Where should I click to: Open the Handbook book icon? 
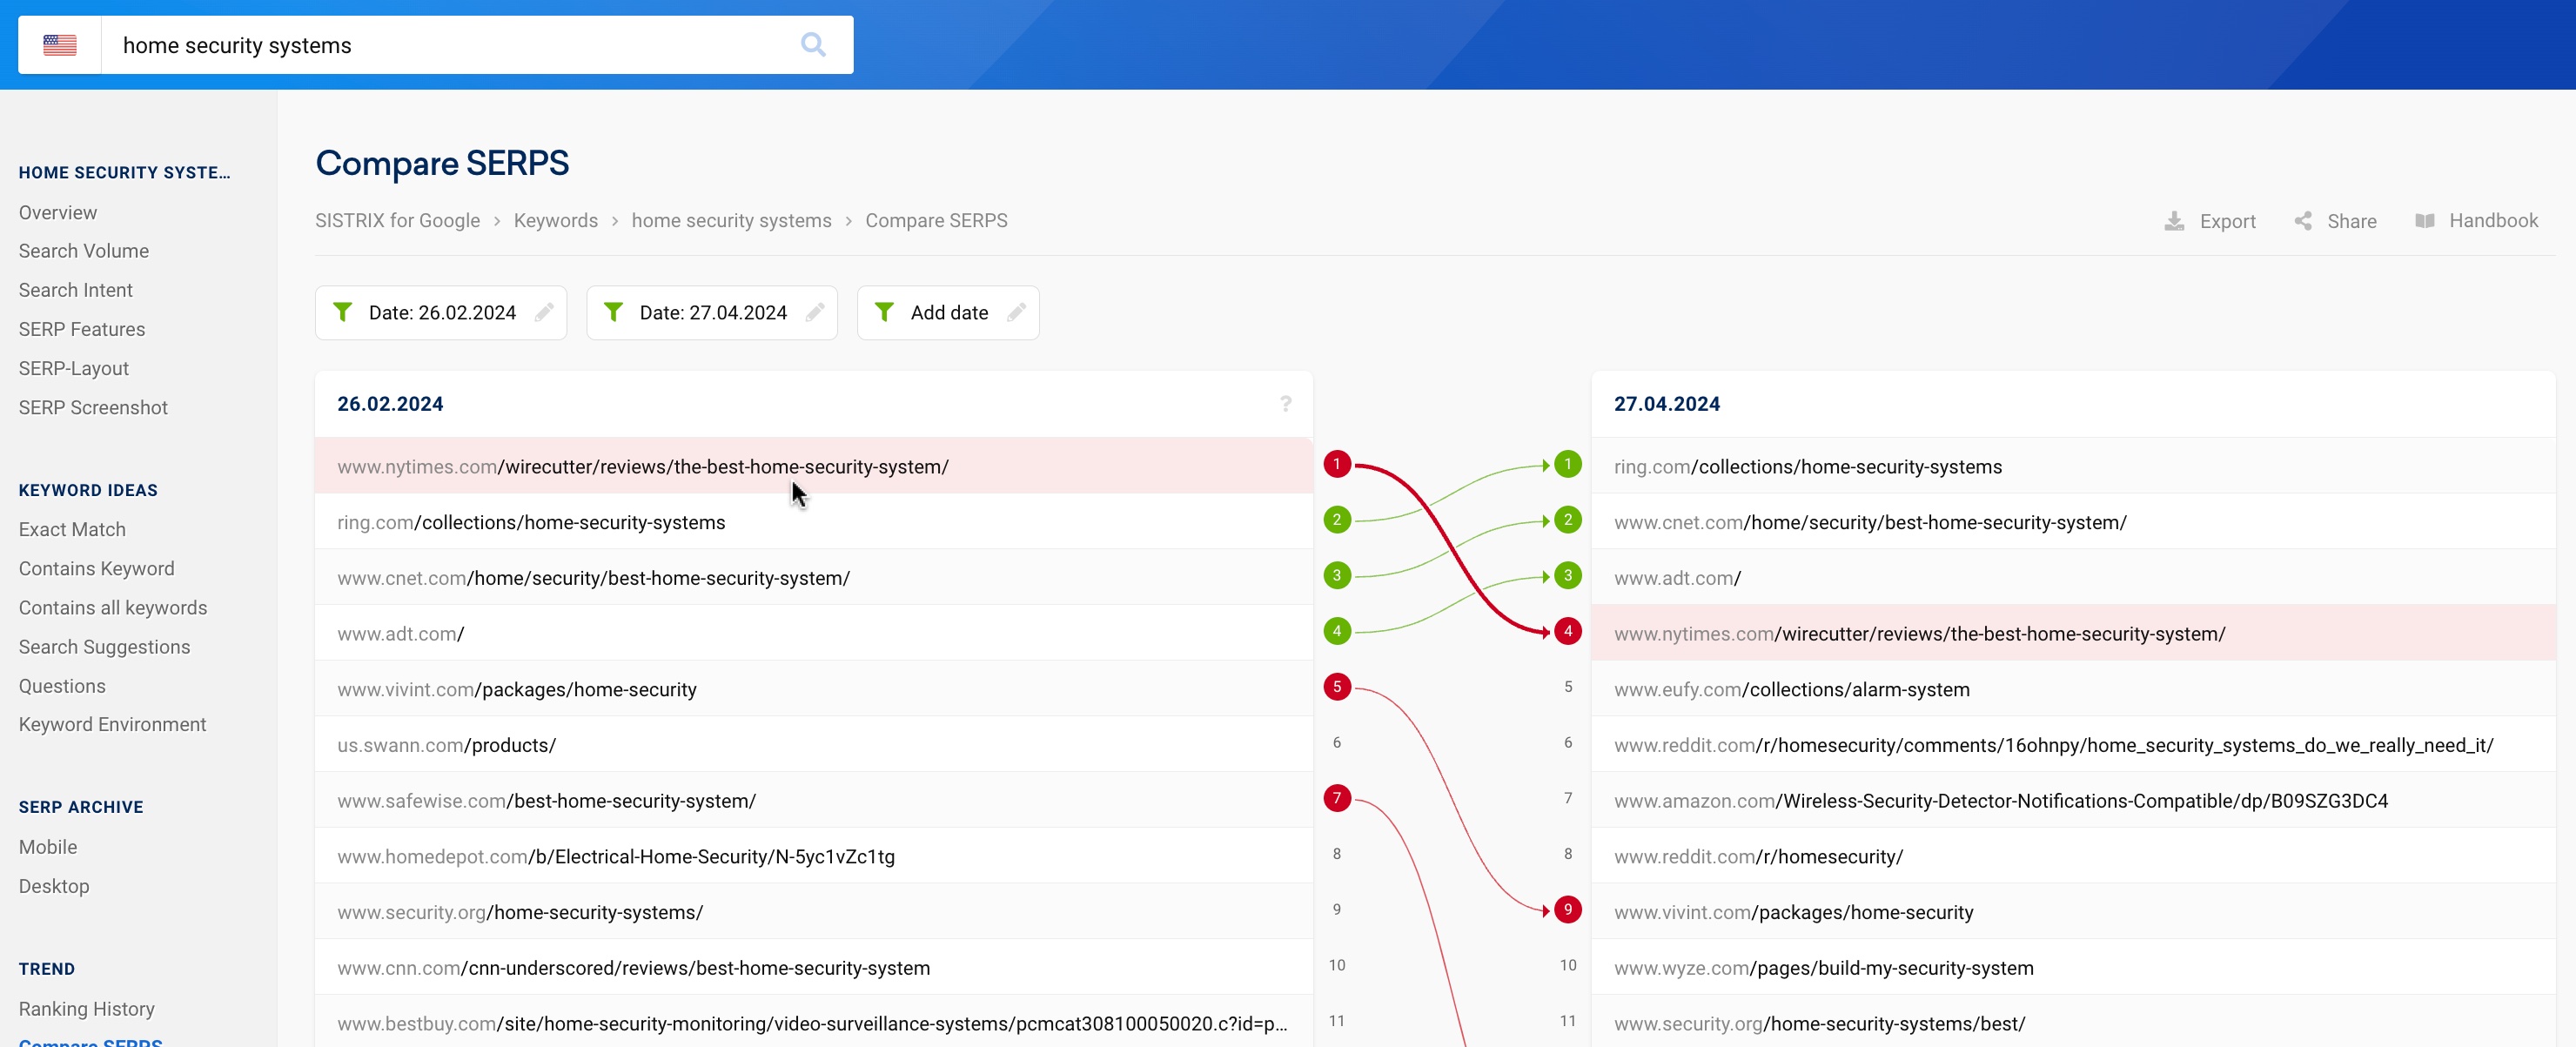point(2425,221)
